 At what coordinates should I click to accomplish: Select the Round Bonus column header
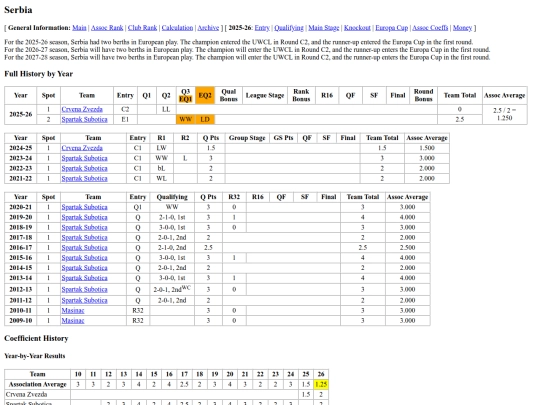click(x=423, y=95)
